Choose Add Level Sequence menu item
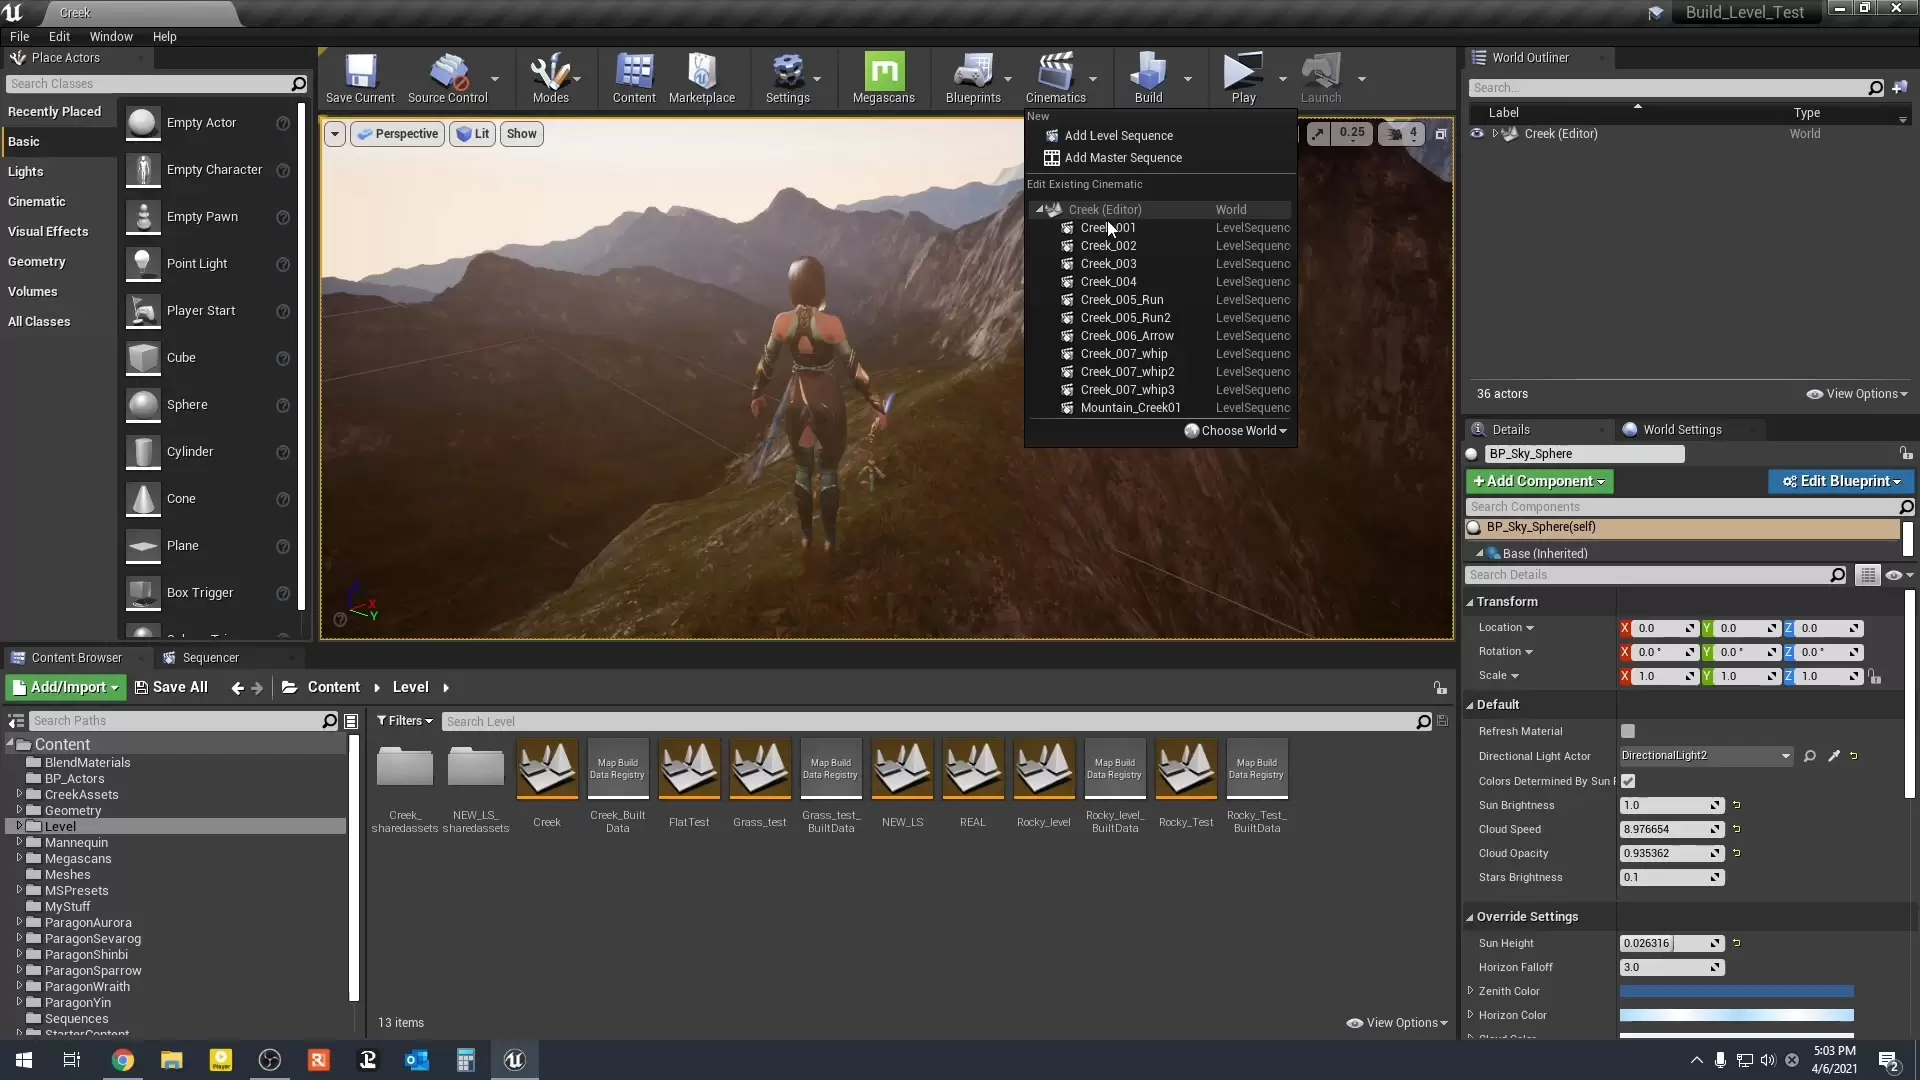Viewport: 1920px width, 1080px height. pos(1118,136)
